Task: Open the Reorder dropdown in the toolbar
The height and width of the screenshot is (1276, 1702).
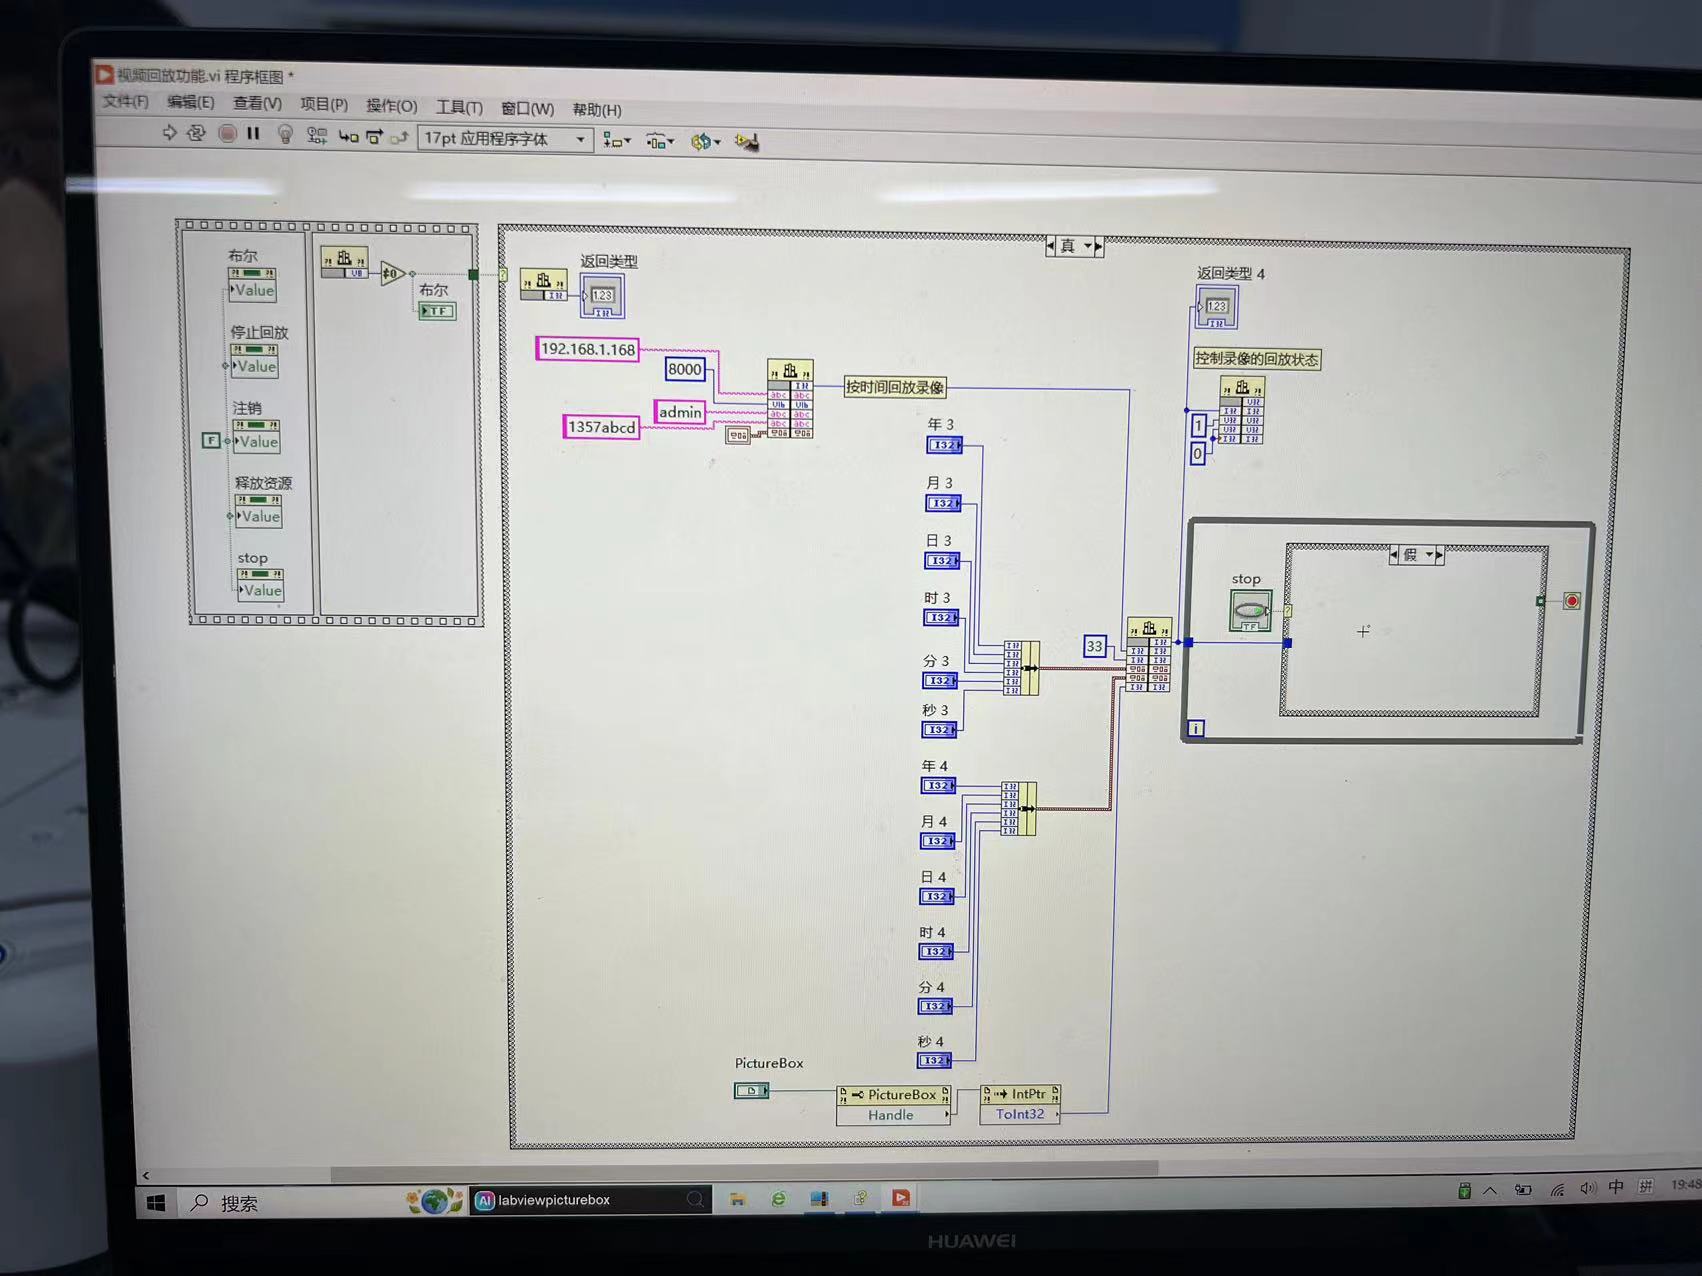Action: pyautogui.click(x=705, y=142)
